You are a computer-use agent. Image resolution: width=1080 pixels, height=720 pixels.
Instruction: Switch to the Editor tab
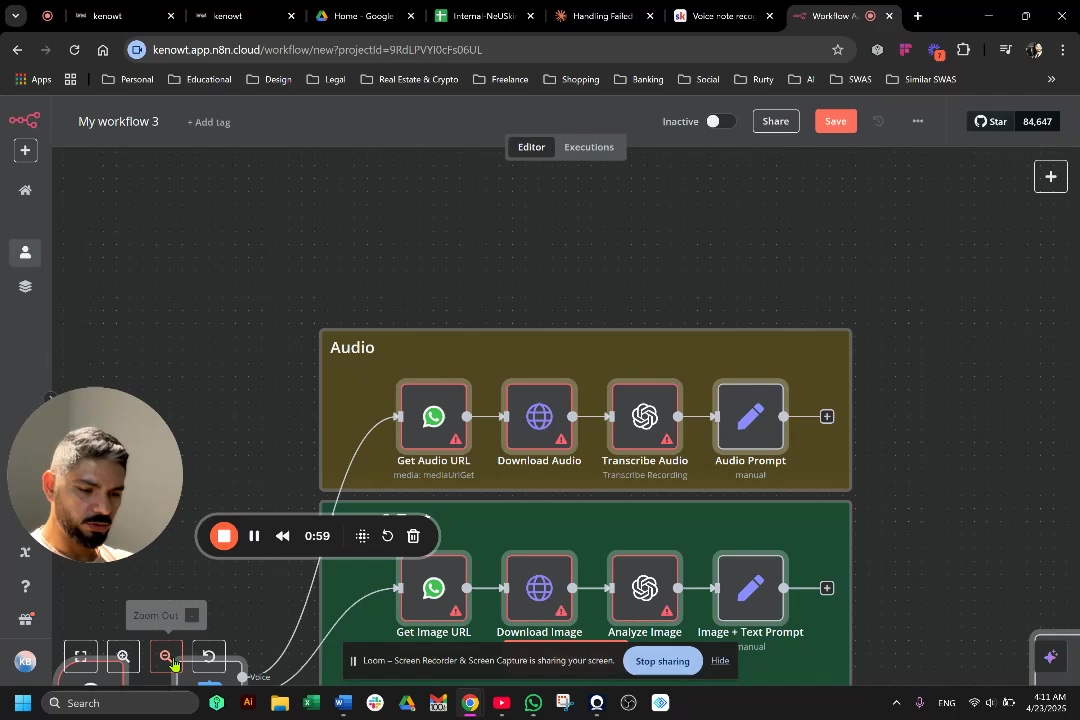531,147
